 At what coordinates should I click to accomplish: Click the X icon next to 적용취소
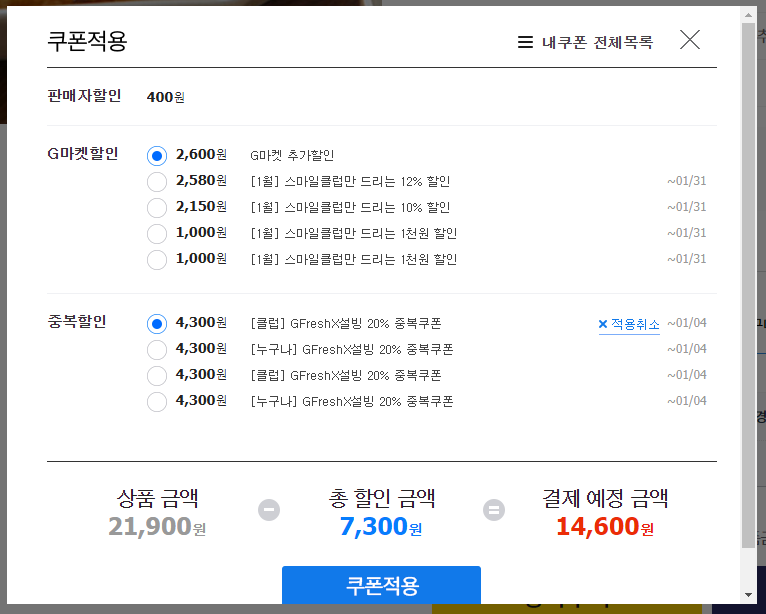(x=603, y=324)
